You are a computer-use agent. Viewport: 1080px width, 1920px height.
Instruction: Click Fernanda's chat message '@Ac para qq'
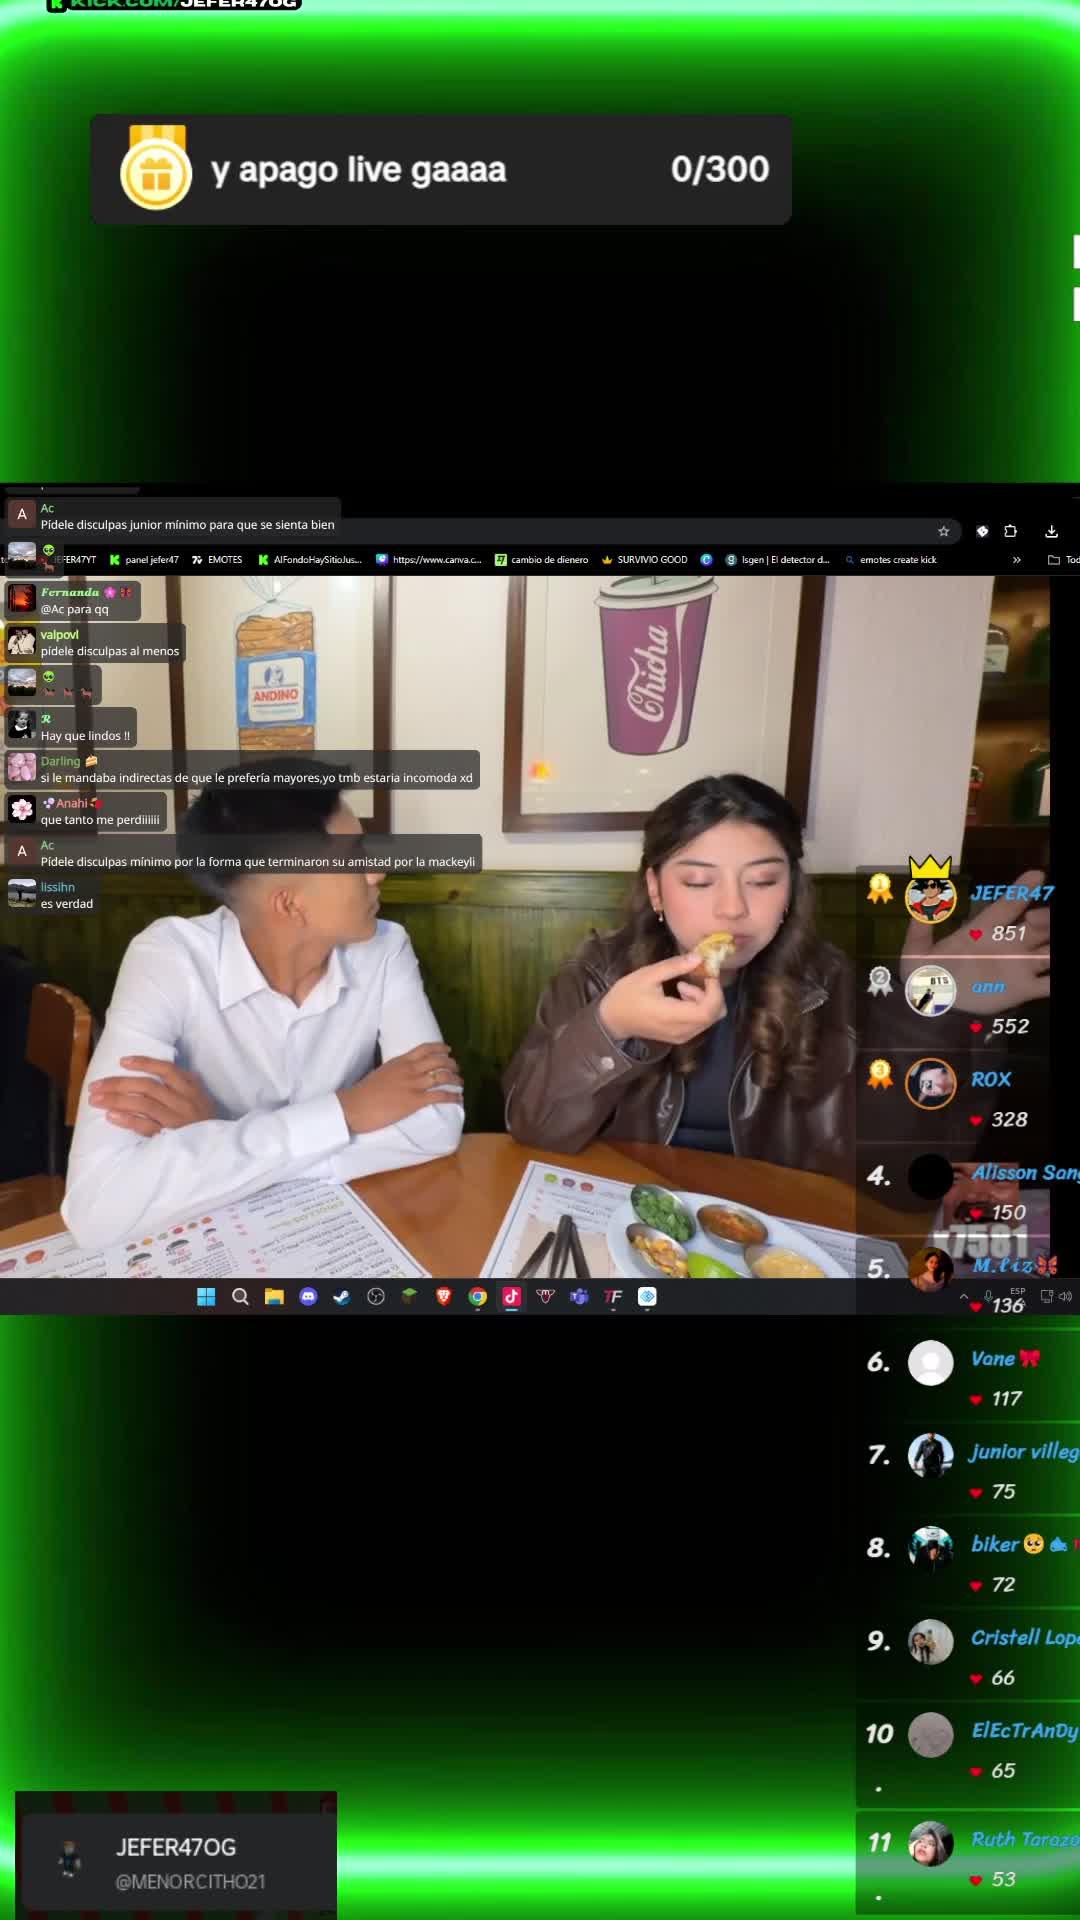(73, 601)
